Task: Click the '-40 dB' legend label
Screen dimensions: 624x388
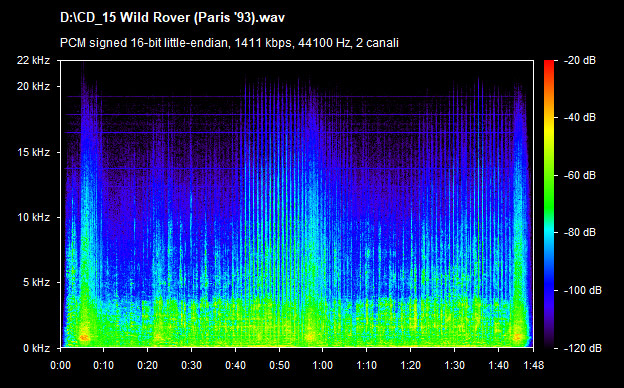Action: pos(579,118)
